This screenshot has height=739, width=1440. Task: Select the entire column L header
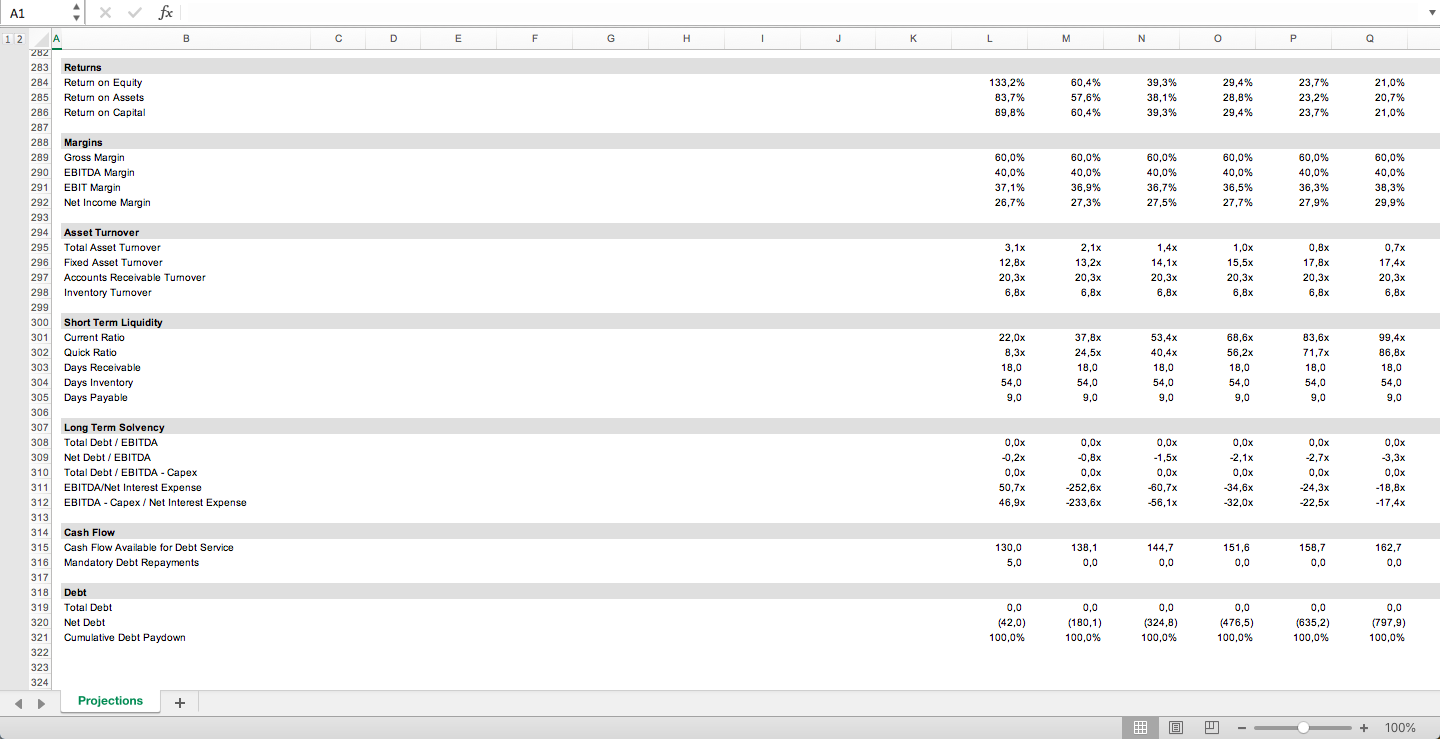[989, 38]
